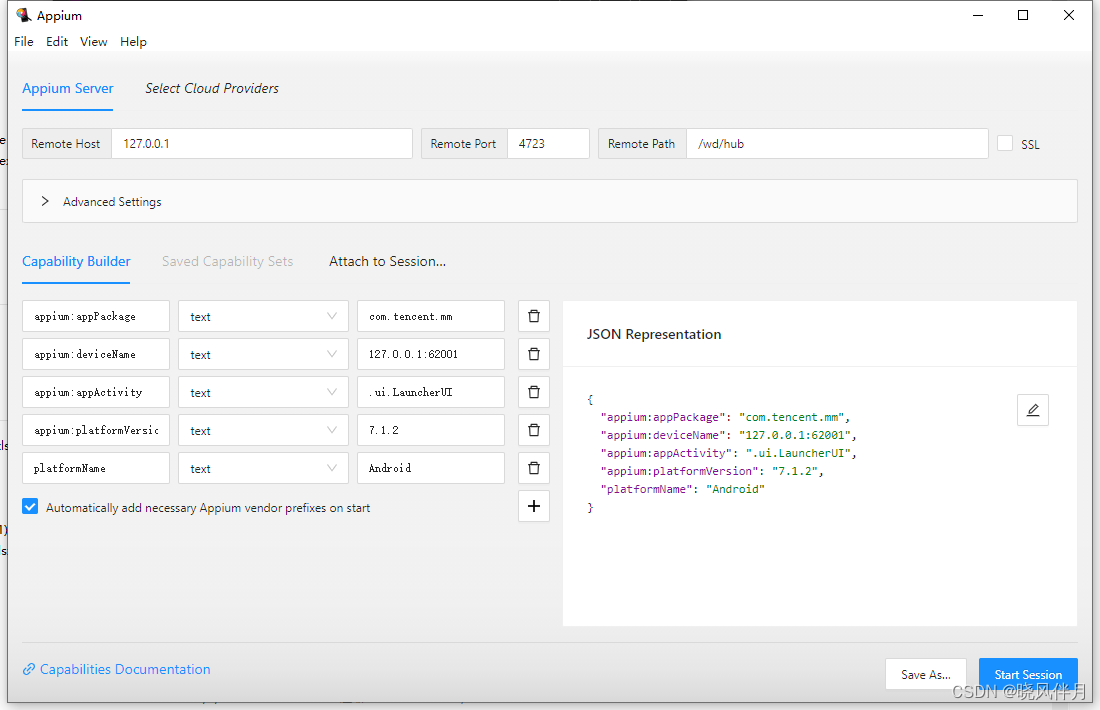Delete the appium:platformVersion capability row
Viewport: 1100px width, 710px height.
coord(533,430)
